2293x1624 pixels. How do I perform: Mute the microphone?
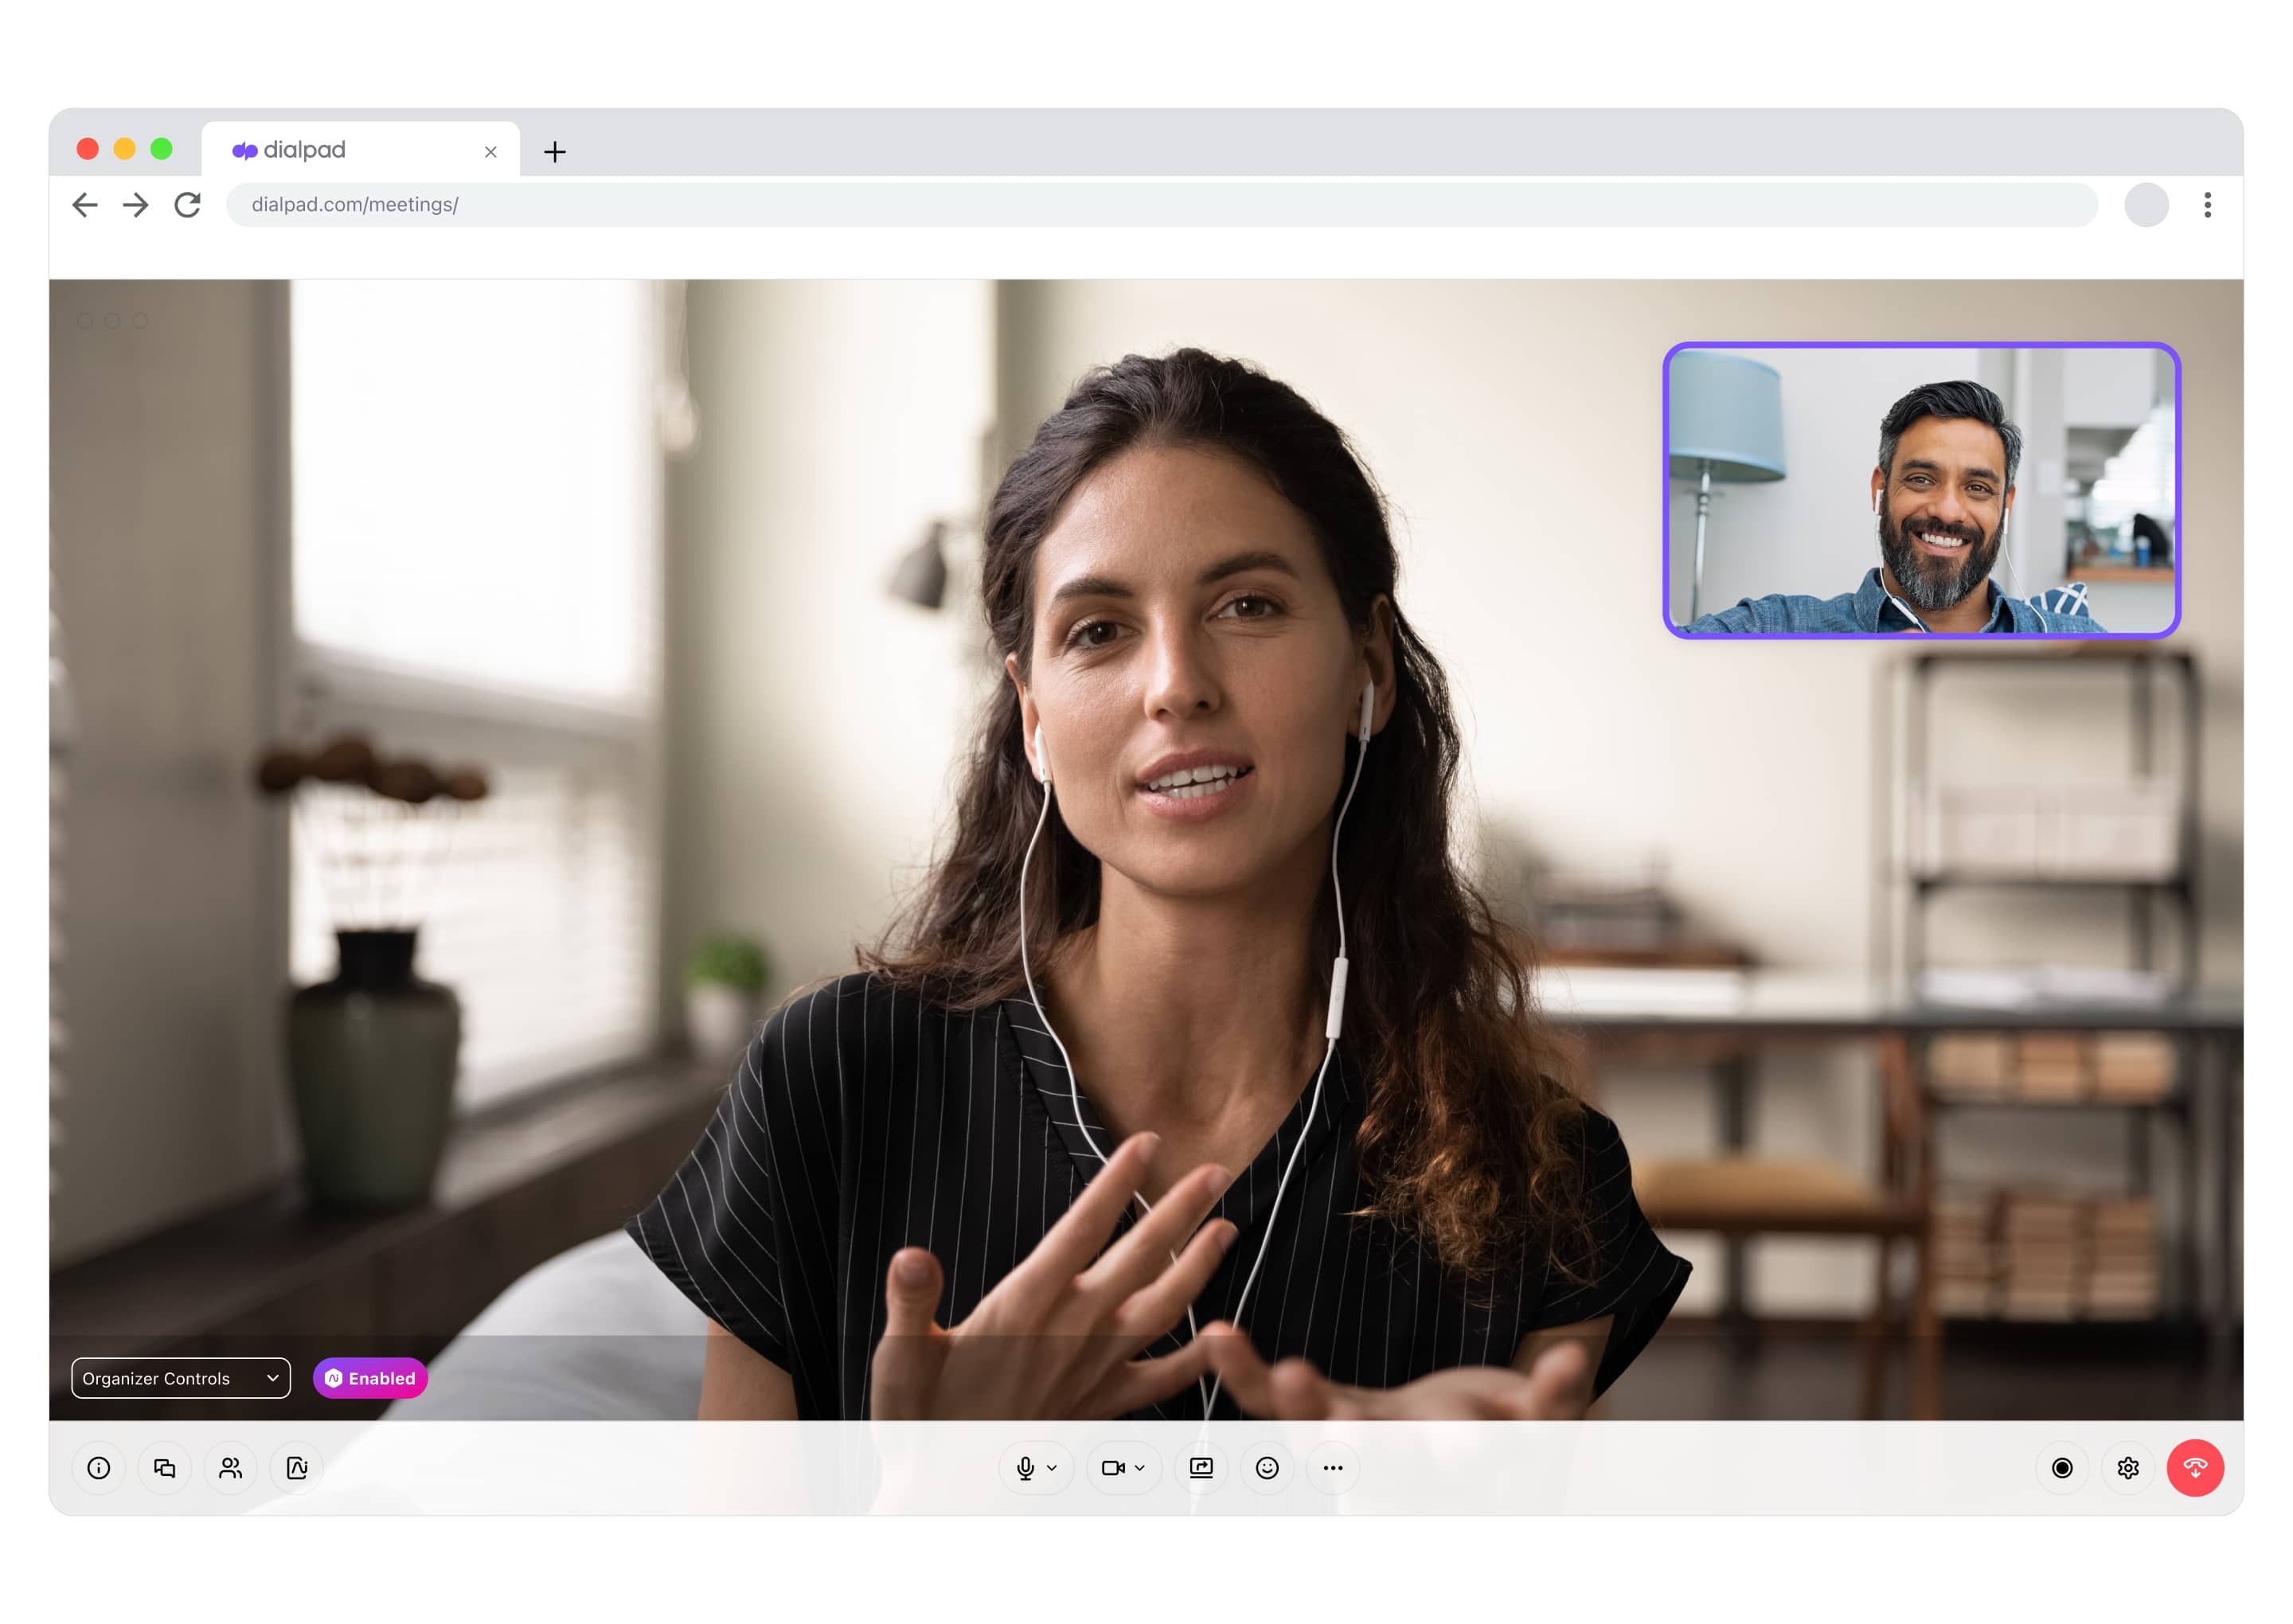coord(1026,1468)
